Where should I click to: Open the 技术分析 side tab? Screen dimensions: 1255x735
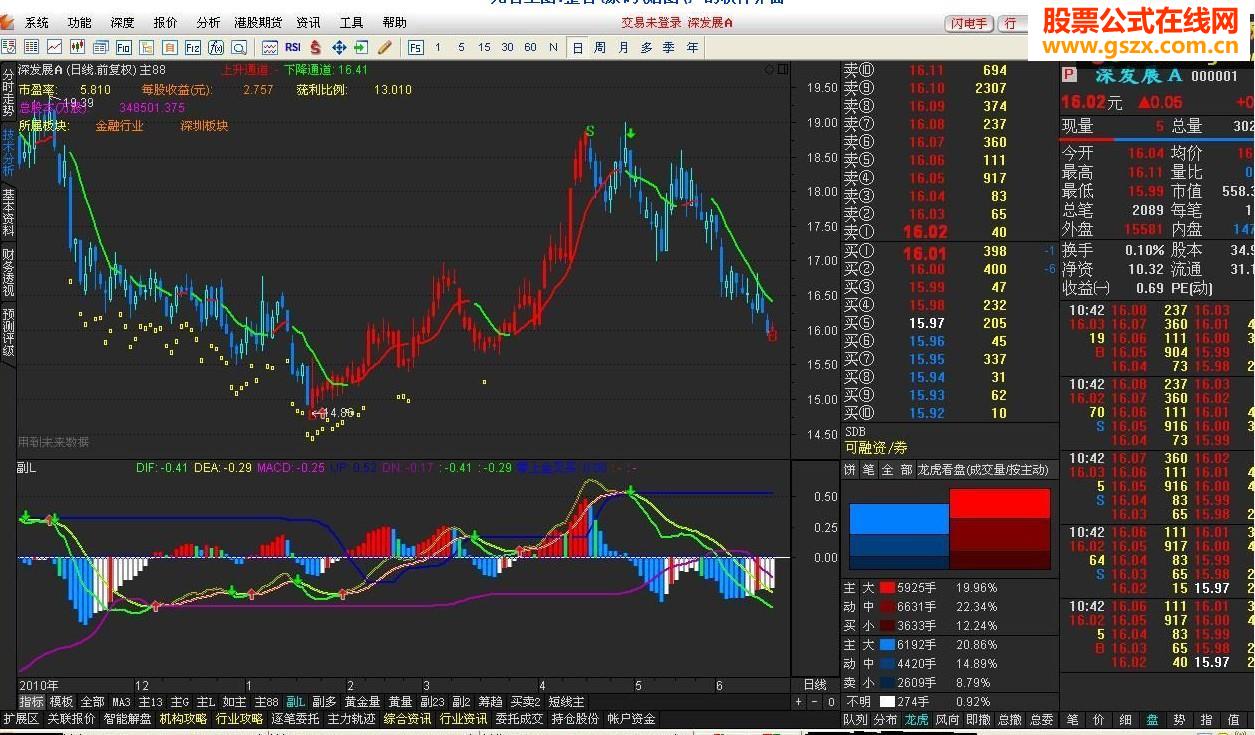tap(8, 152)
